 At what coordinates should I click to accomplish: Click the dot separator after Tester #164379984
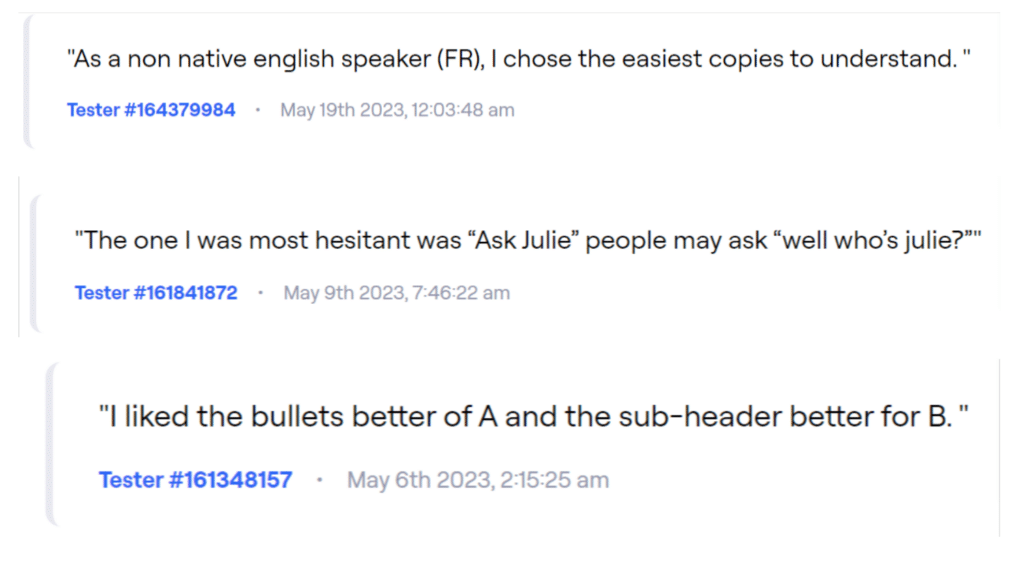[x=258, y=110]
